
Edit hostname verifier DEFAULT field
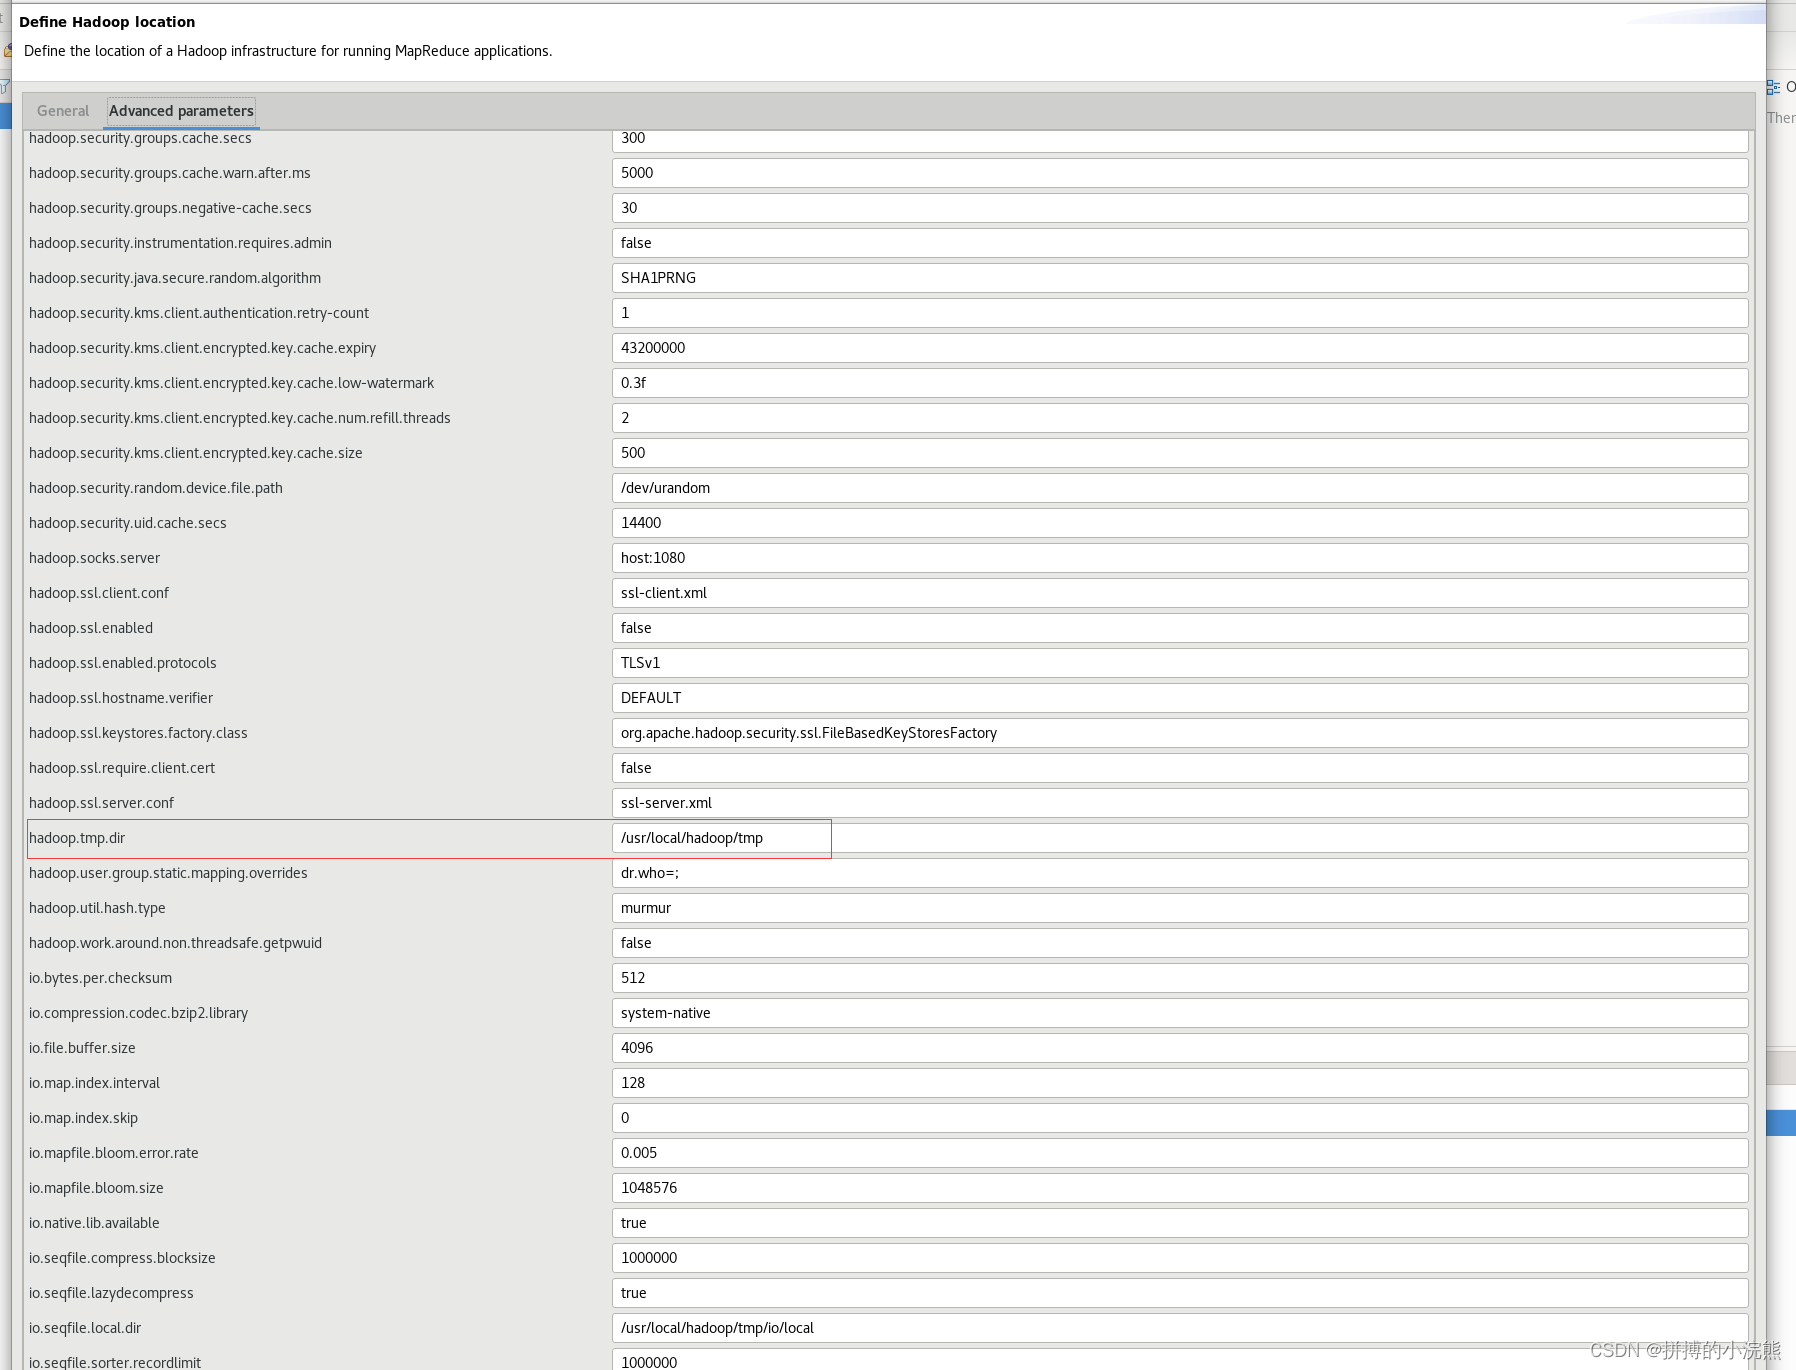tap(1180, 698)
